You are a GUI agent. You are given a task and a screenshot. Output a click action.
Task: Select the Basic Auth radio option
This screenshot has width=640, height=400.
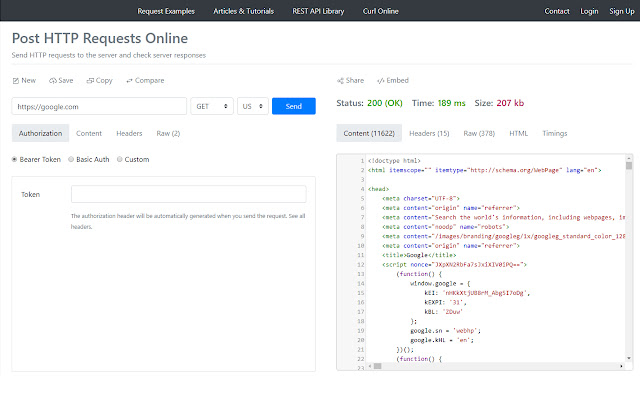tap(71, 159)
